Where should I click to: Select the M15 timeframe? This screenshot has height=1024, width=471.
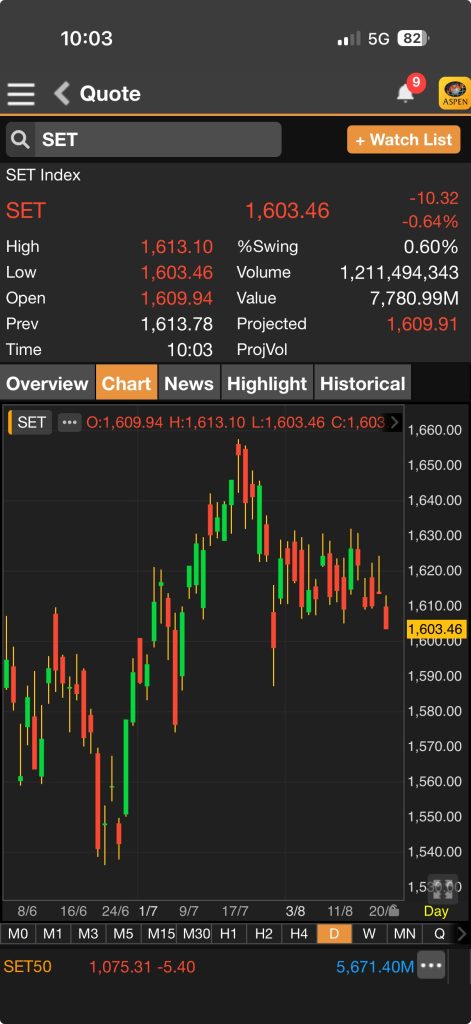tap(161, 934)
